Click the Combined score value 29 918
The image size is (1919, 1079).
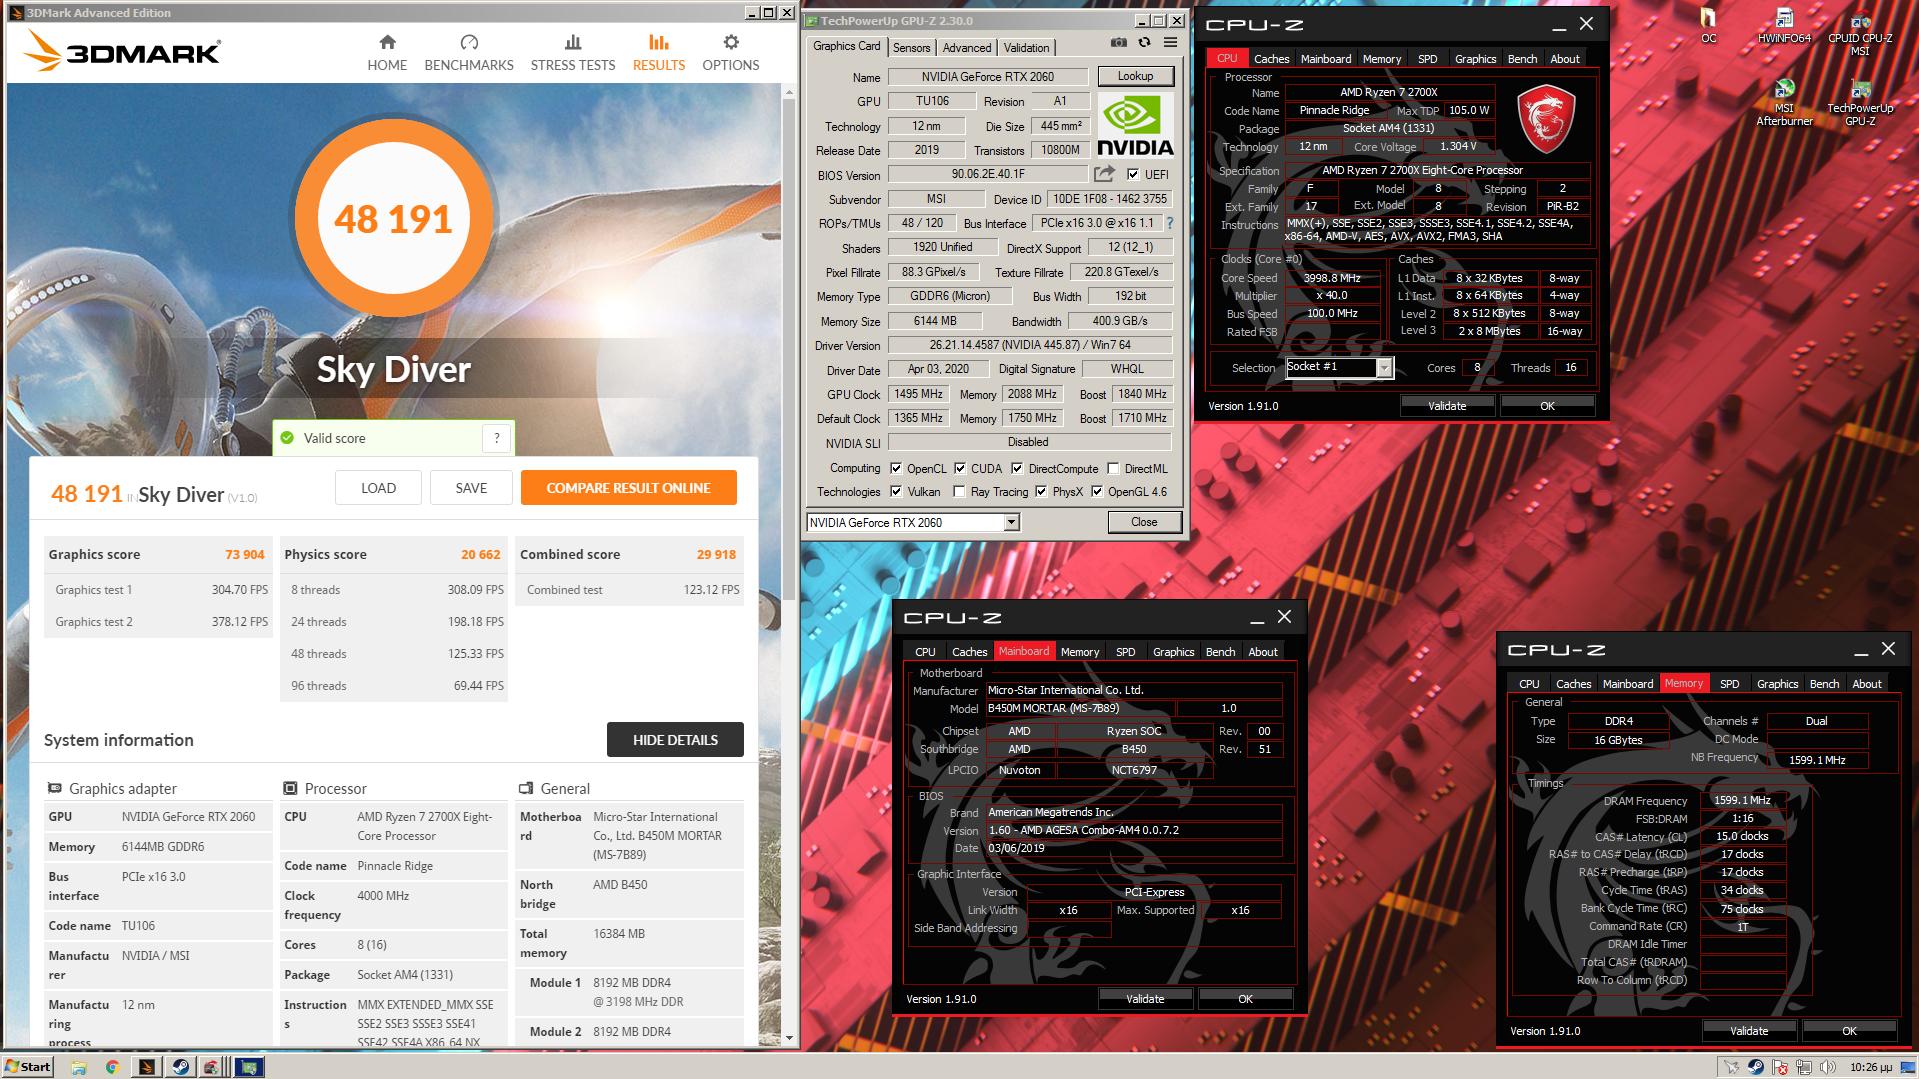[x=716, y=554]
